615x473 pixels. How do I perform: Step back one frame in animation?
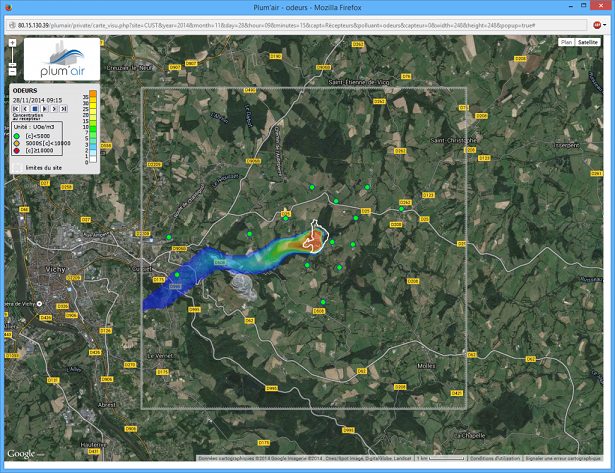[25, 109]
